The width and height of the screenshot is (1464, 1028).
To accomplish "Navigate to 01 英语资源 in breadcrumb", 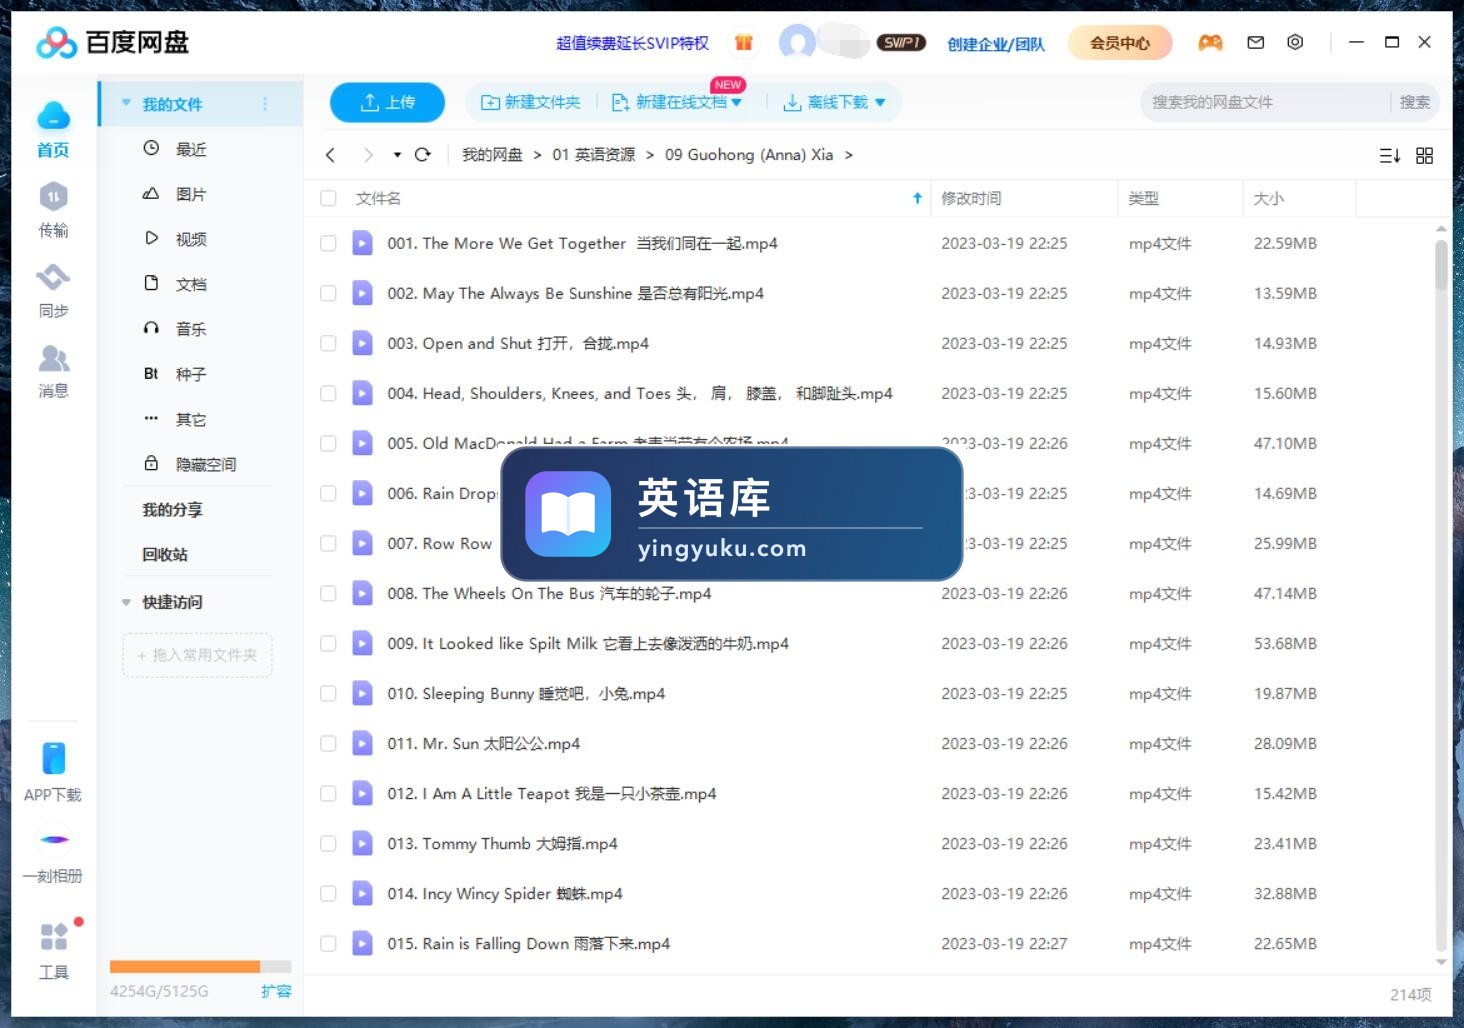I will (594, 155).
